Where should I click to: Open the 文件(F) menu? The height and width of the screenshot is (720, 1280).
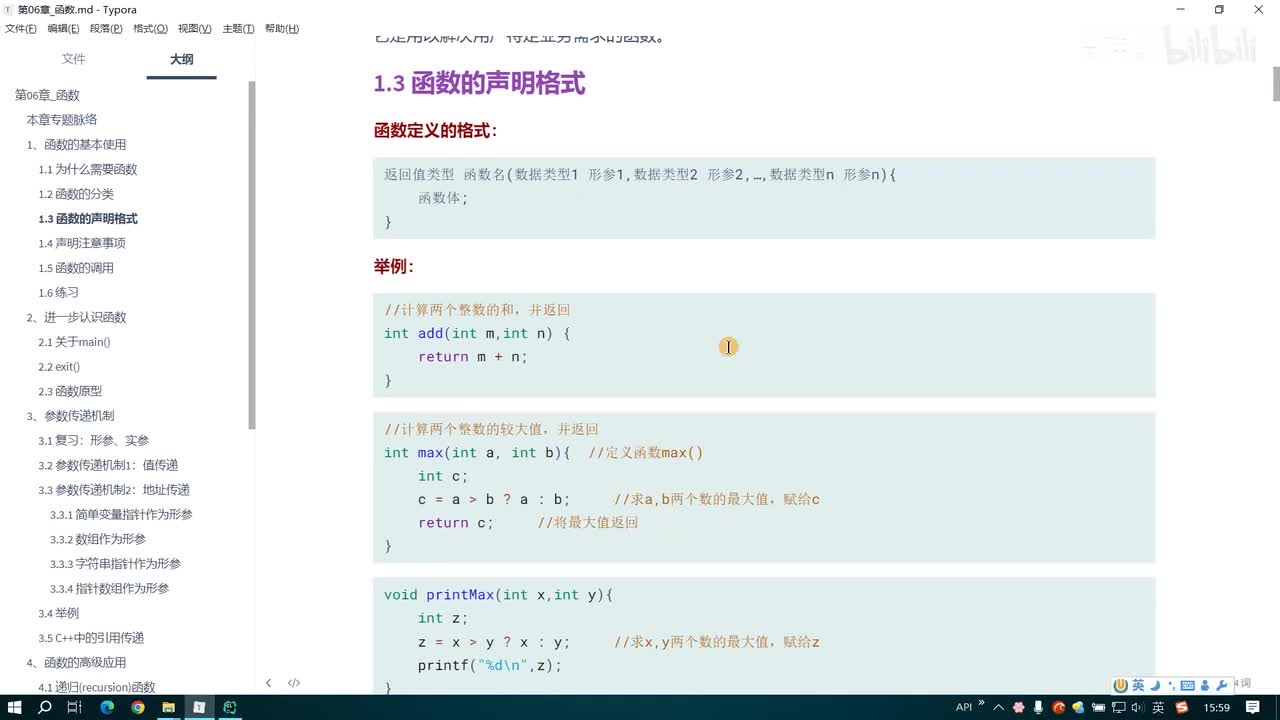tap(21, 29)
